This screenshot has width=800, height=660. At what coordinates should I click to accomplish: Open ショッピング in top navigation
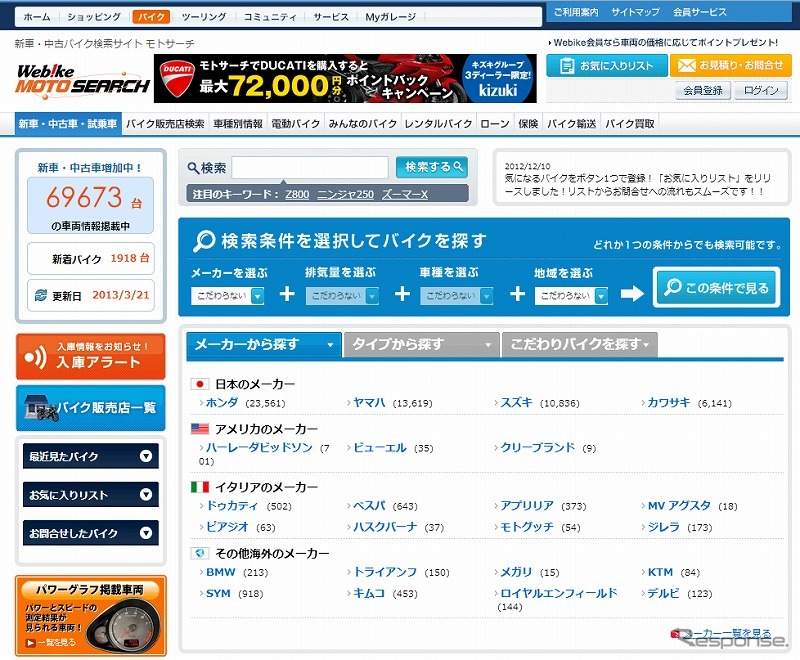pyautogui.click(x=94, y=17)
